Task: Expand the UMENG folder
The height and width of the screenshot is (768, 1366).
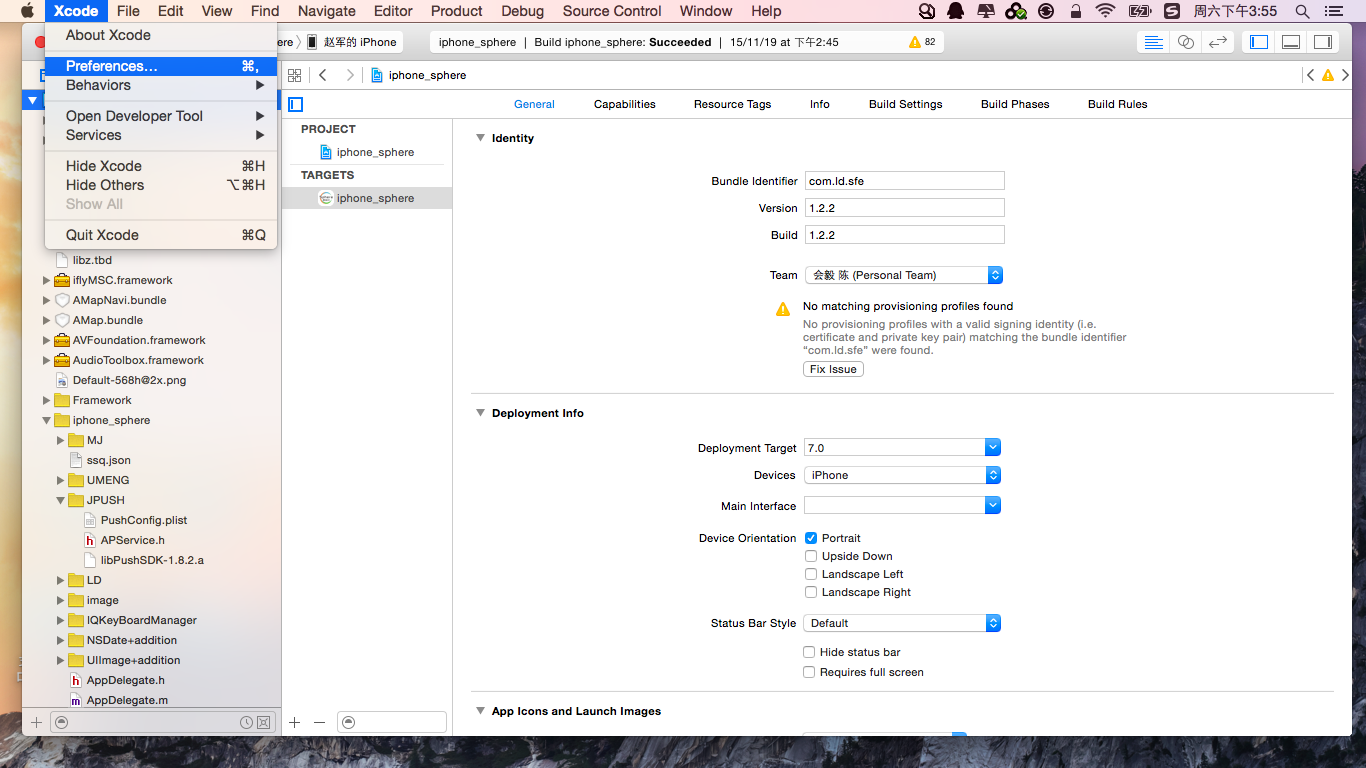Action: (60, 480)
